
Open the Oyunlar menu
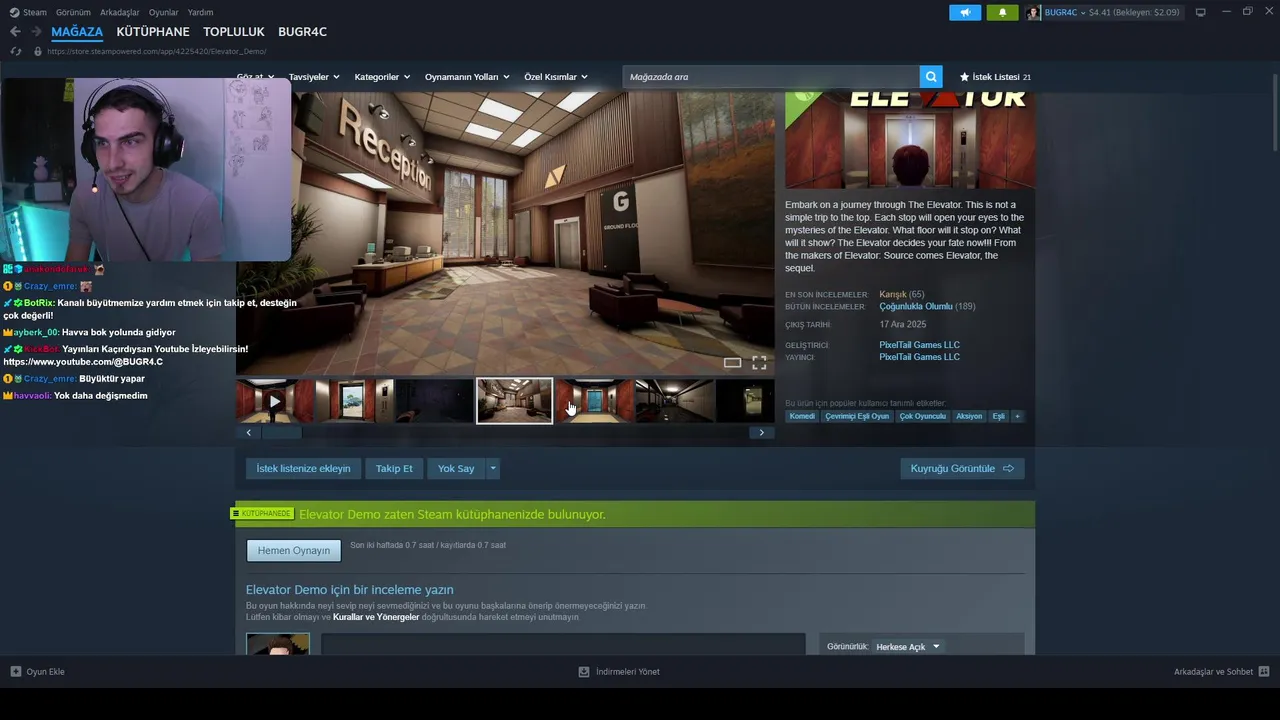164,12
